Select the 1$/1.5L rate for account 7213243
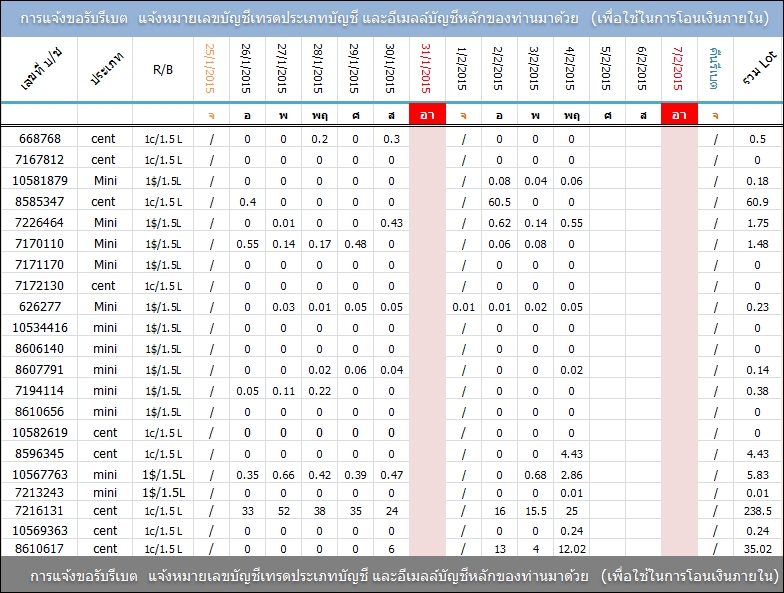Screen dimensions: 784x593 164,492
